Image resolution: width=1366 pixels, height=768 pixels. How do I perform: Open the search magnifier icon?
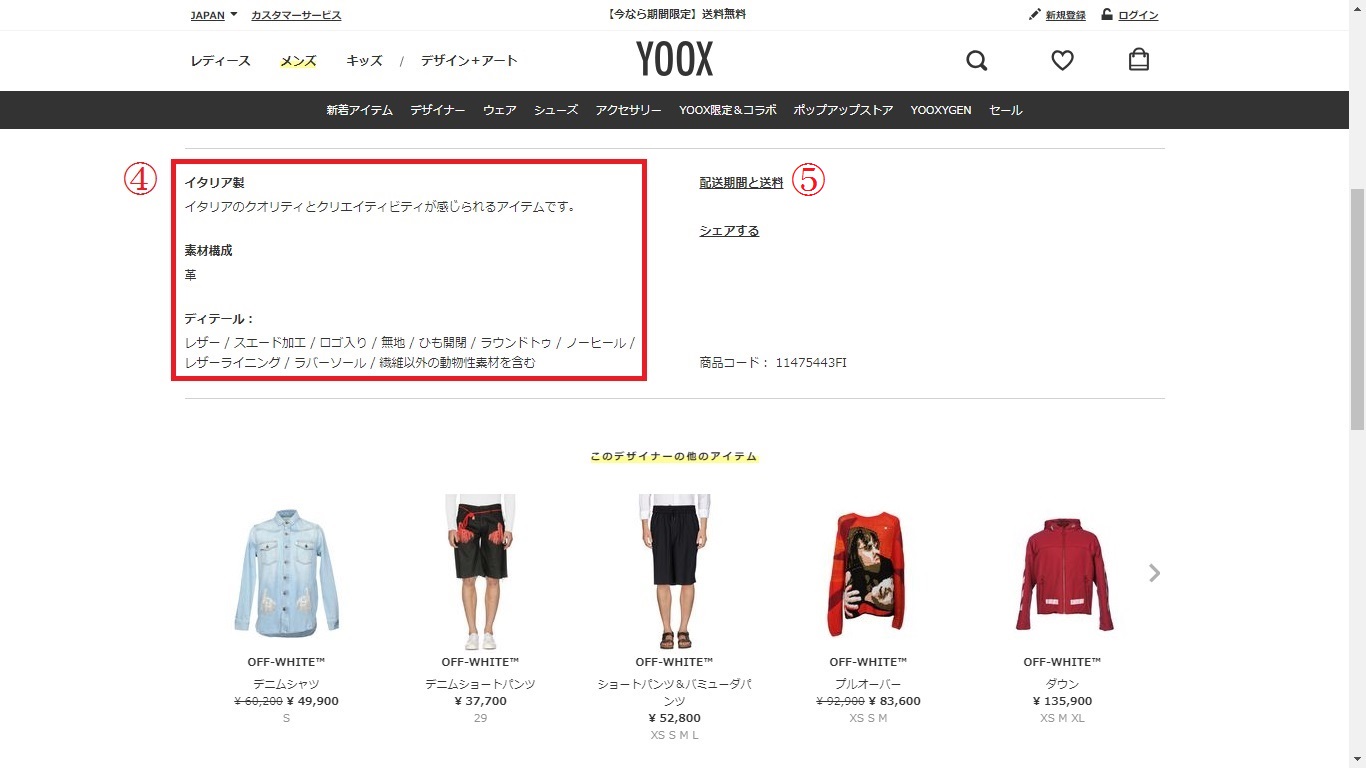click(977, 61)
